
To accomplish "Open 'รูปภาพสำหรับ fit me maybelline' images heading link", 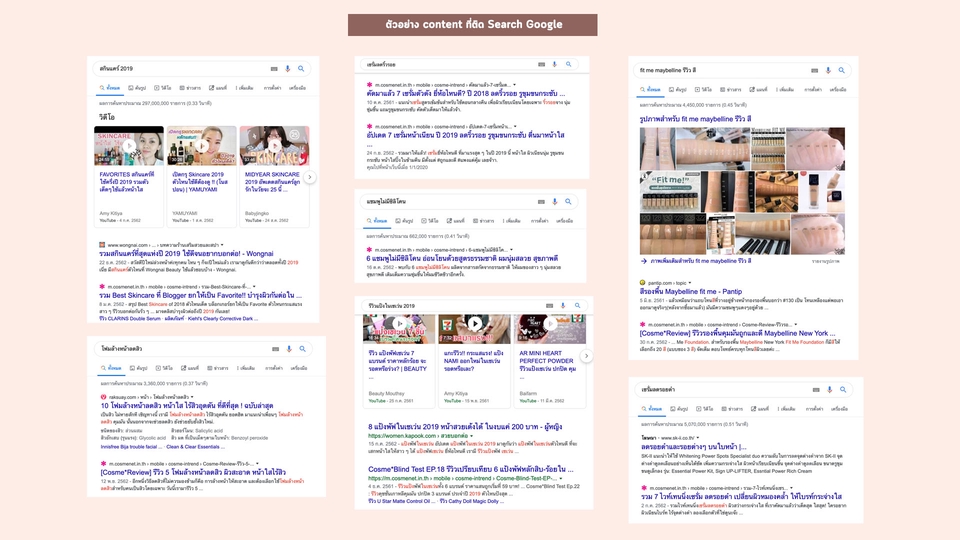I will 696,119.
